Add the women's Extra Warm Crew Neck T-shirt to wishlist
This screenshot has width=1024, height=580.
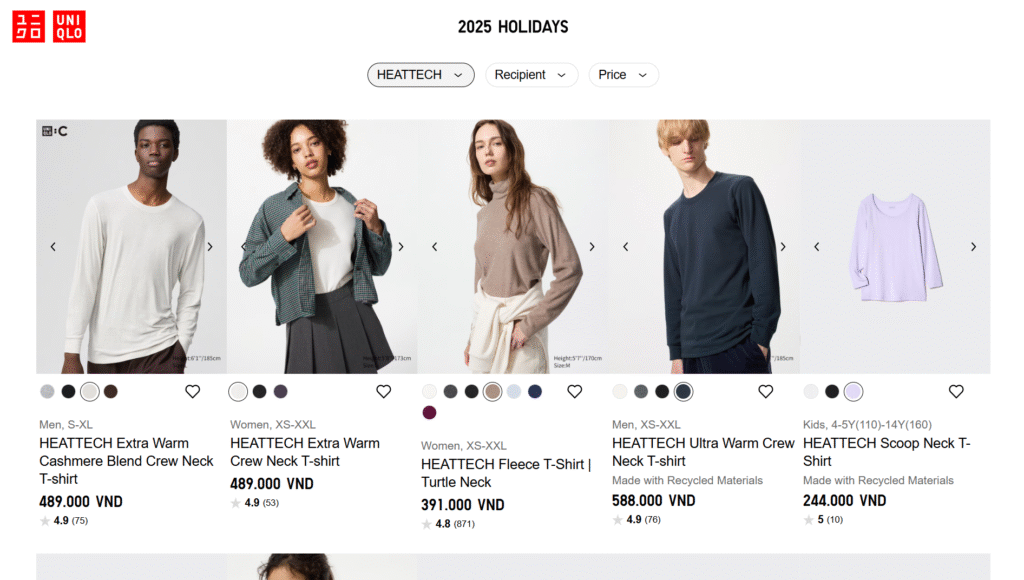point(383,391)
